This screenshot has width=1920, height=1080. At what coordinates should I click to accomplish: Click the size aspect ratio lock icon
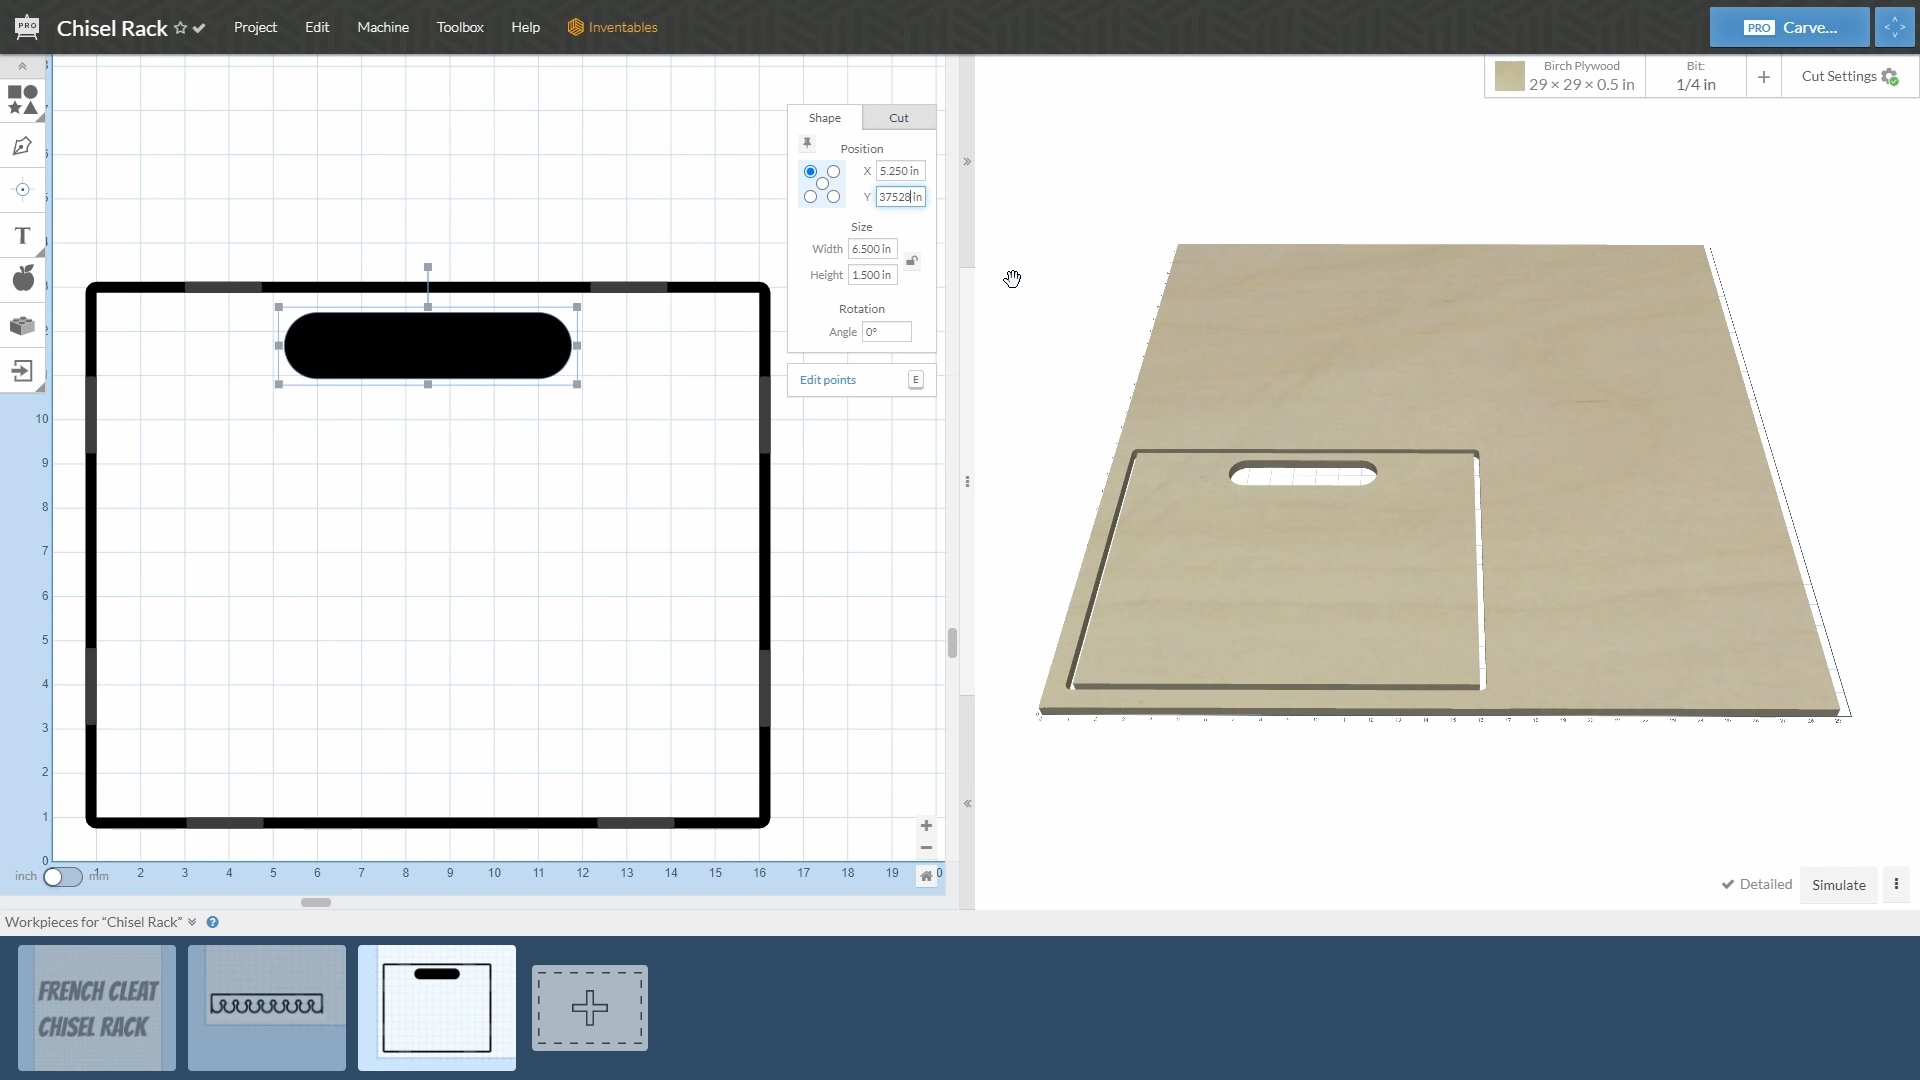912,261
